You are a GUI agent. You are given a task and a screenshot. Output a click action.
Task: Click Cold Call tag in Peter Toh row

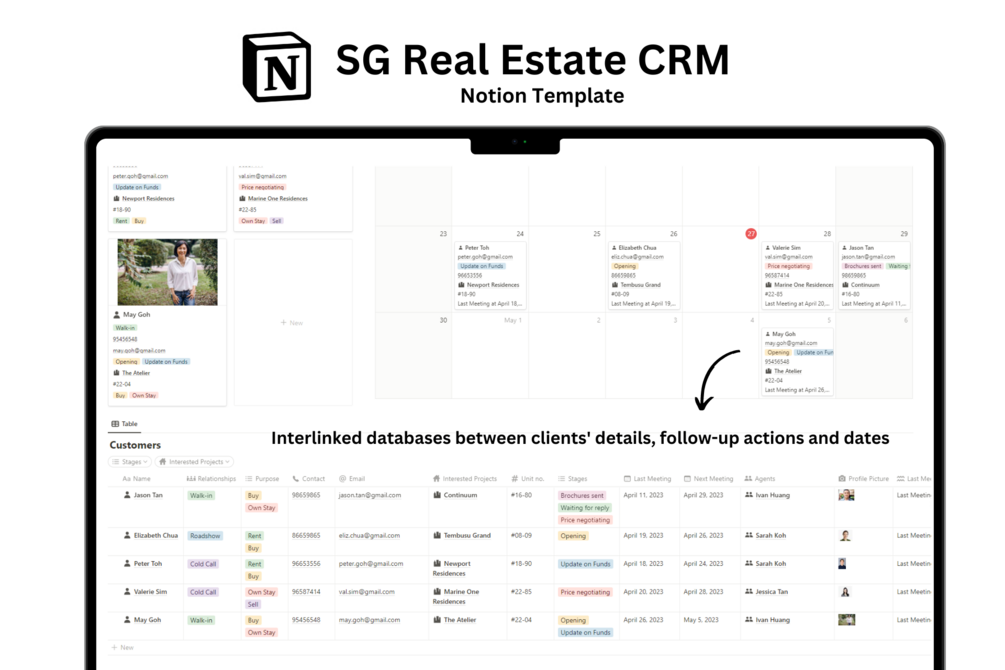point(203,564)
